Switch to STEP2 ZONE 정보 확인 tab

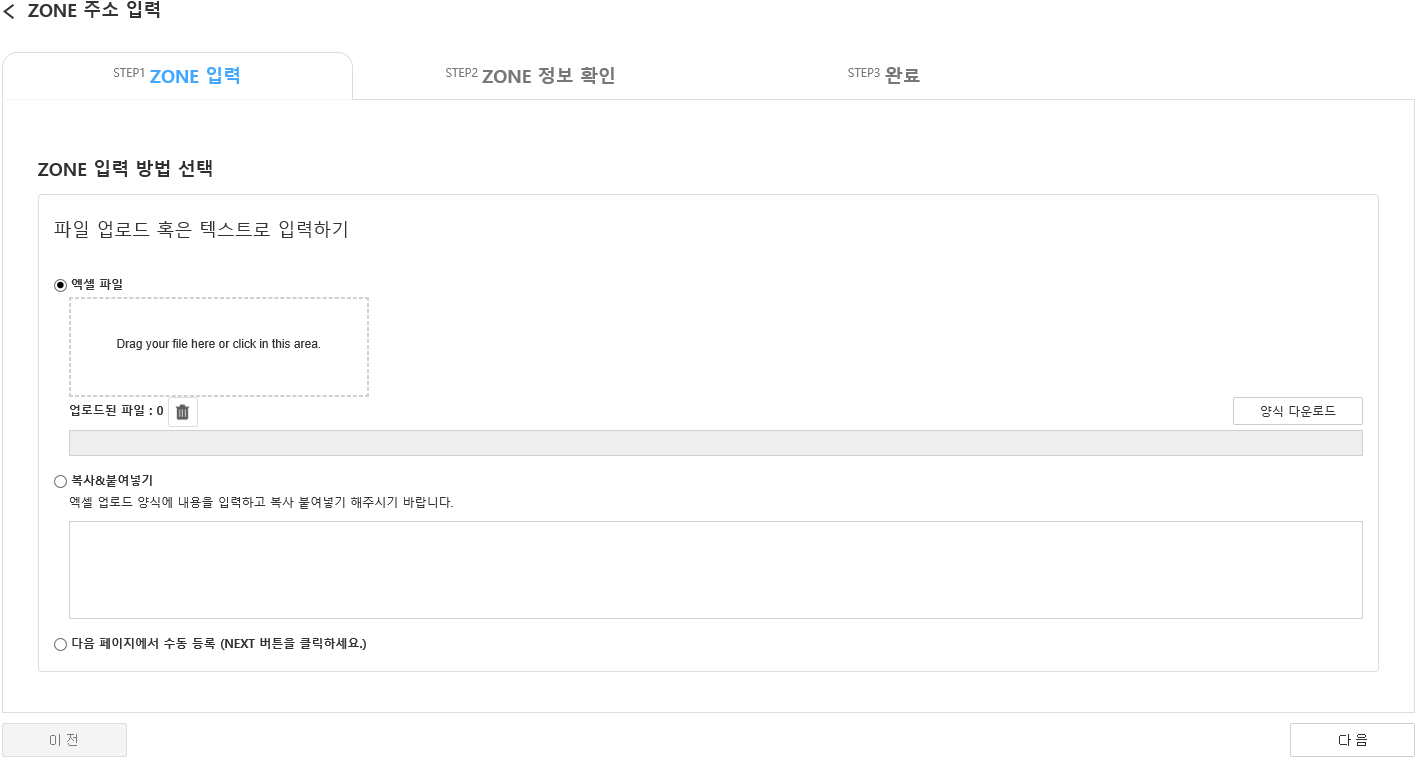tap(530, 76)
